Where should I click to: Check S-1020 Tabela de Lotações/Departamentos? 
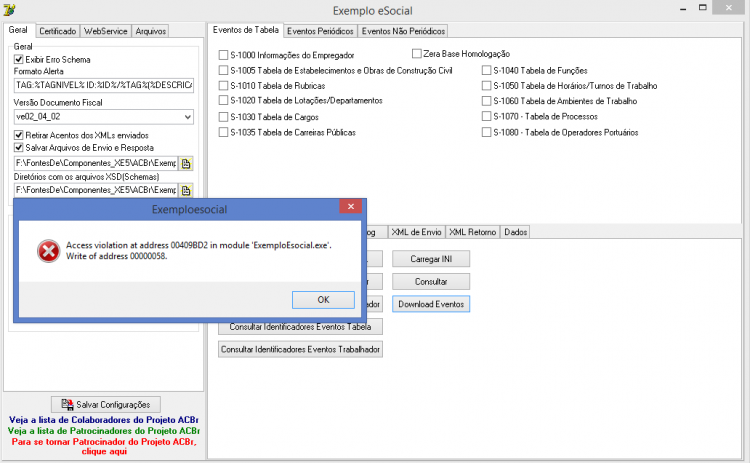pos(223,100)
